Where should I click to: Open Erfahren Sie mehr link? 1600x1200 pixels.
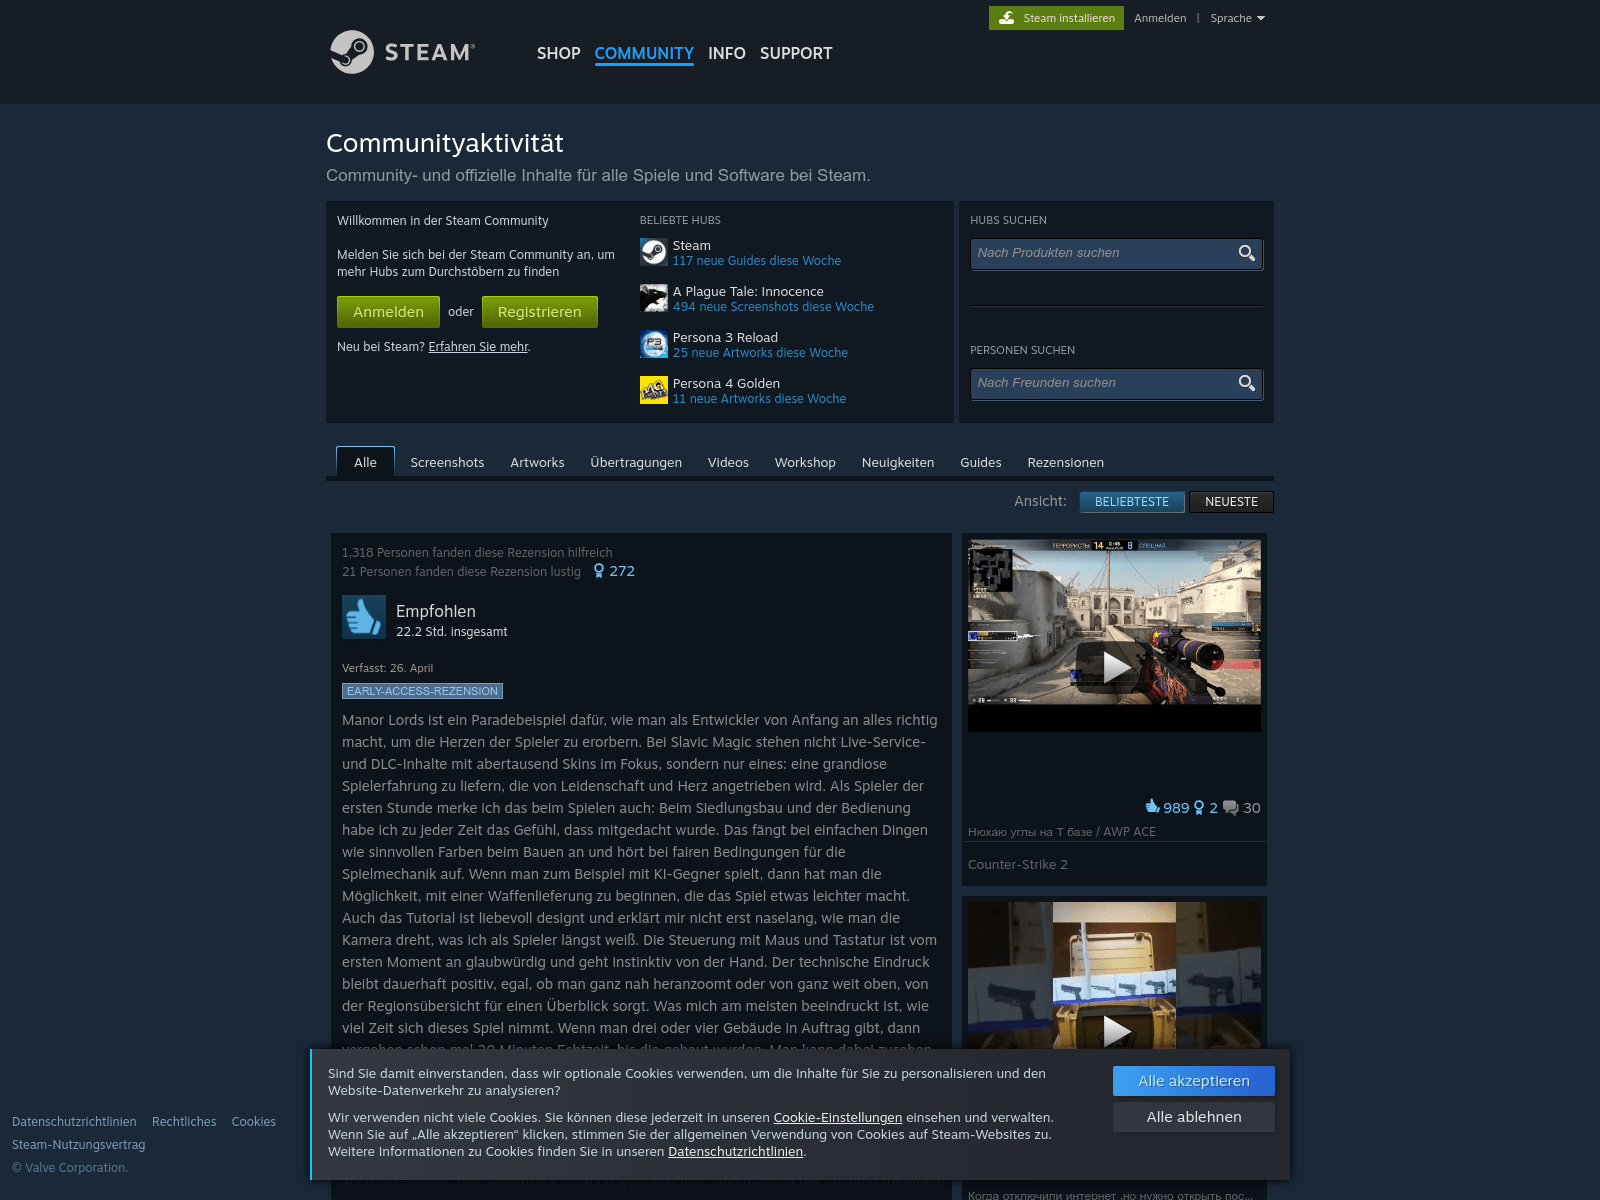[478, 347]
